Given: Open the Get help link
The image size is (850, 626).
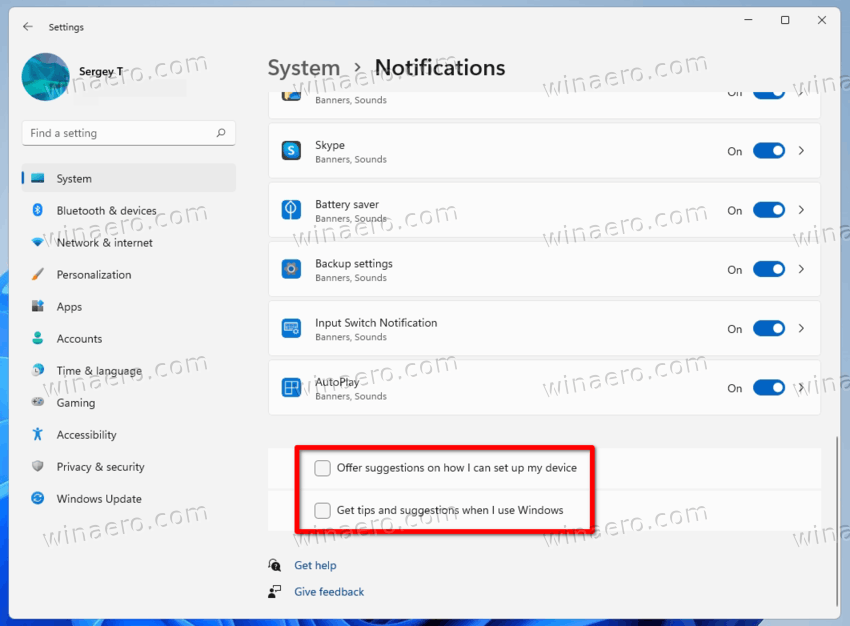Looking at the screenshot, I should pos(315,565).
